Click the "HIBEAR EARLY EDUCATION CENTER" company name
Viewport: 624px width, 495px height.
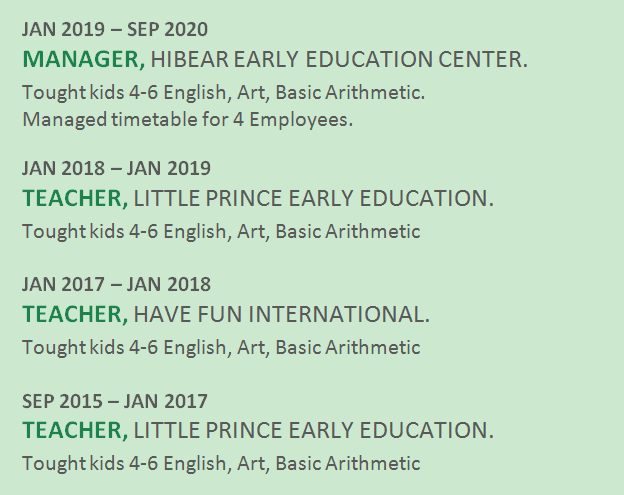coord(338,59)
